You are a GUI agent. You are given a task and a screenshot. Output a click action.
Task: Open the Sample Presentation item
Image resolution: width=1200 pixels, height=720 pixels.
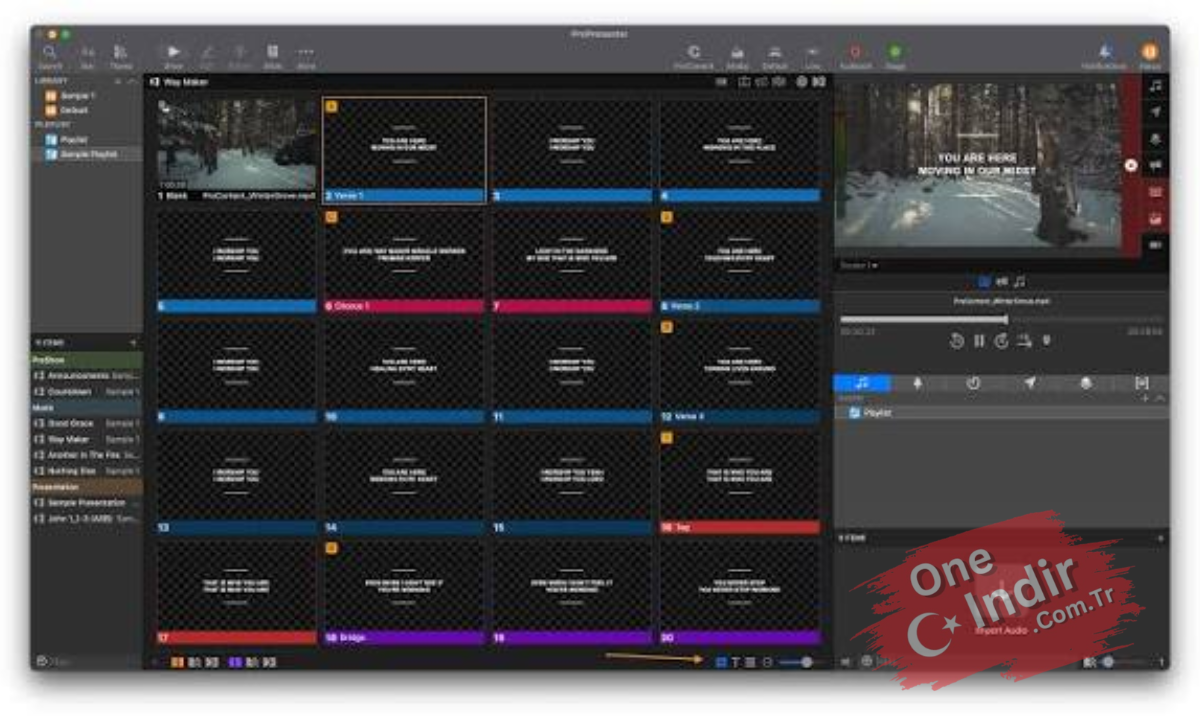coord(86,503)
